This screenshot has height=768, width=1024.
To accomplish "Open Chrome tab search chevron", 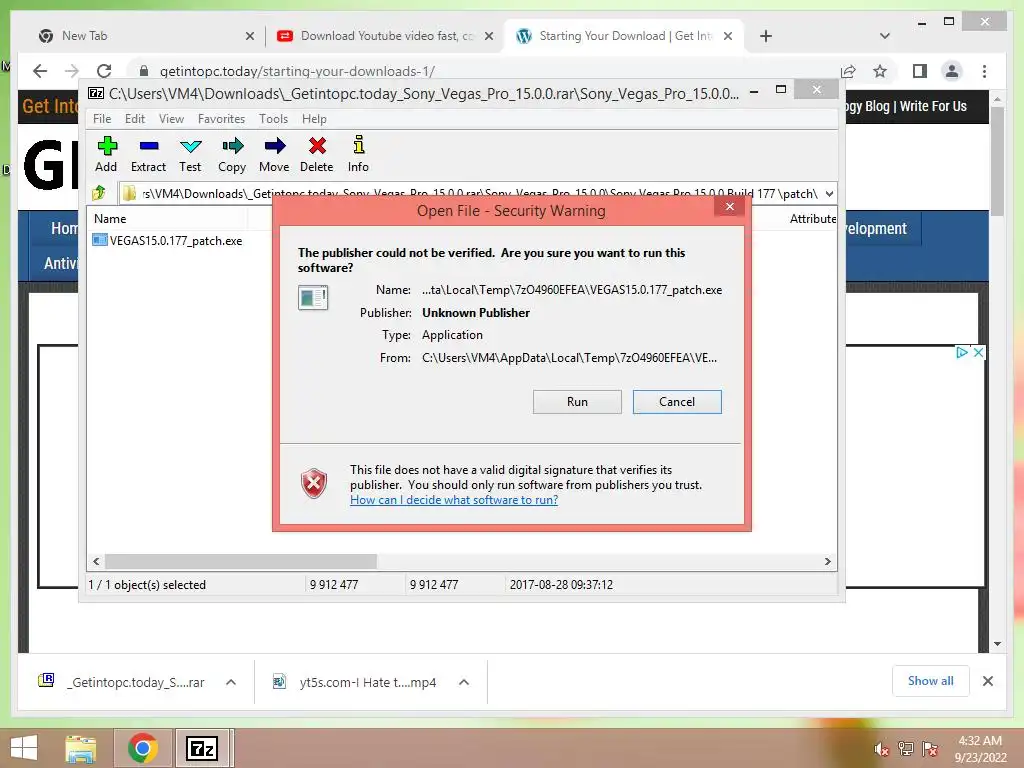I will point(884,36).
